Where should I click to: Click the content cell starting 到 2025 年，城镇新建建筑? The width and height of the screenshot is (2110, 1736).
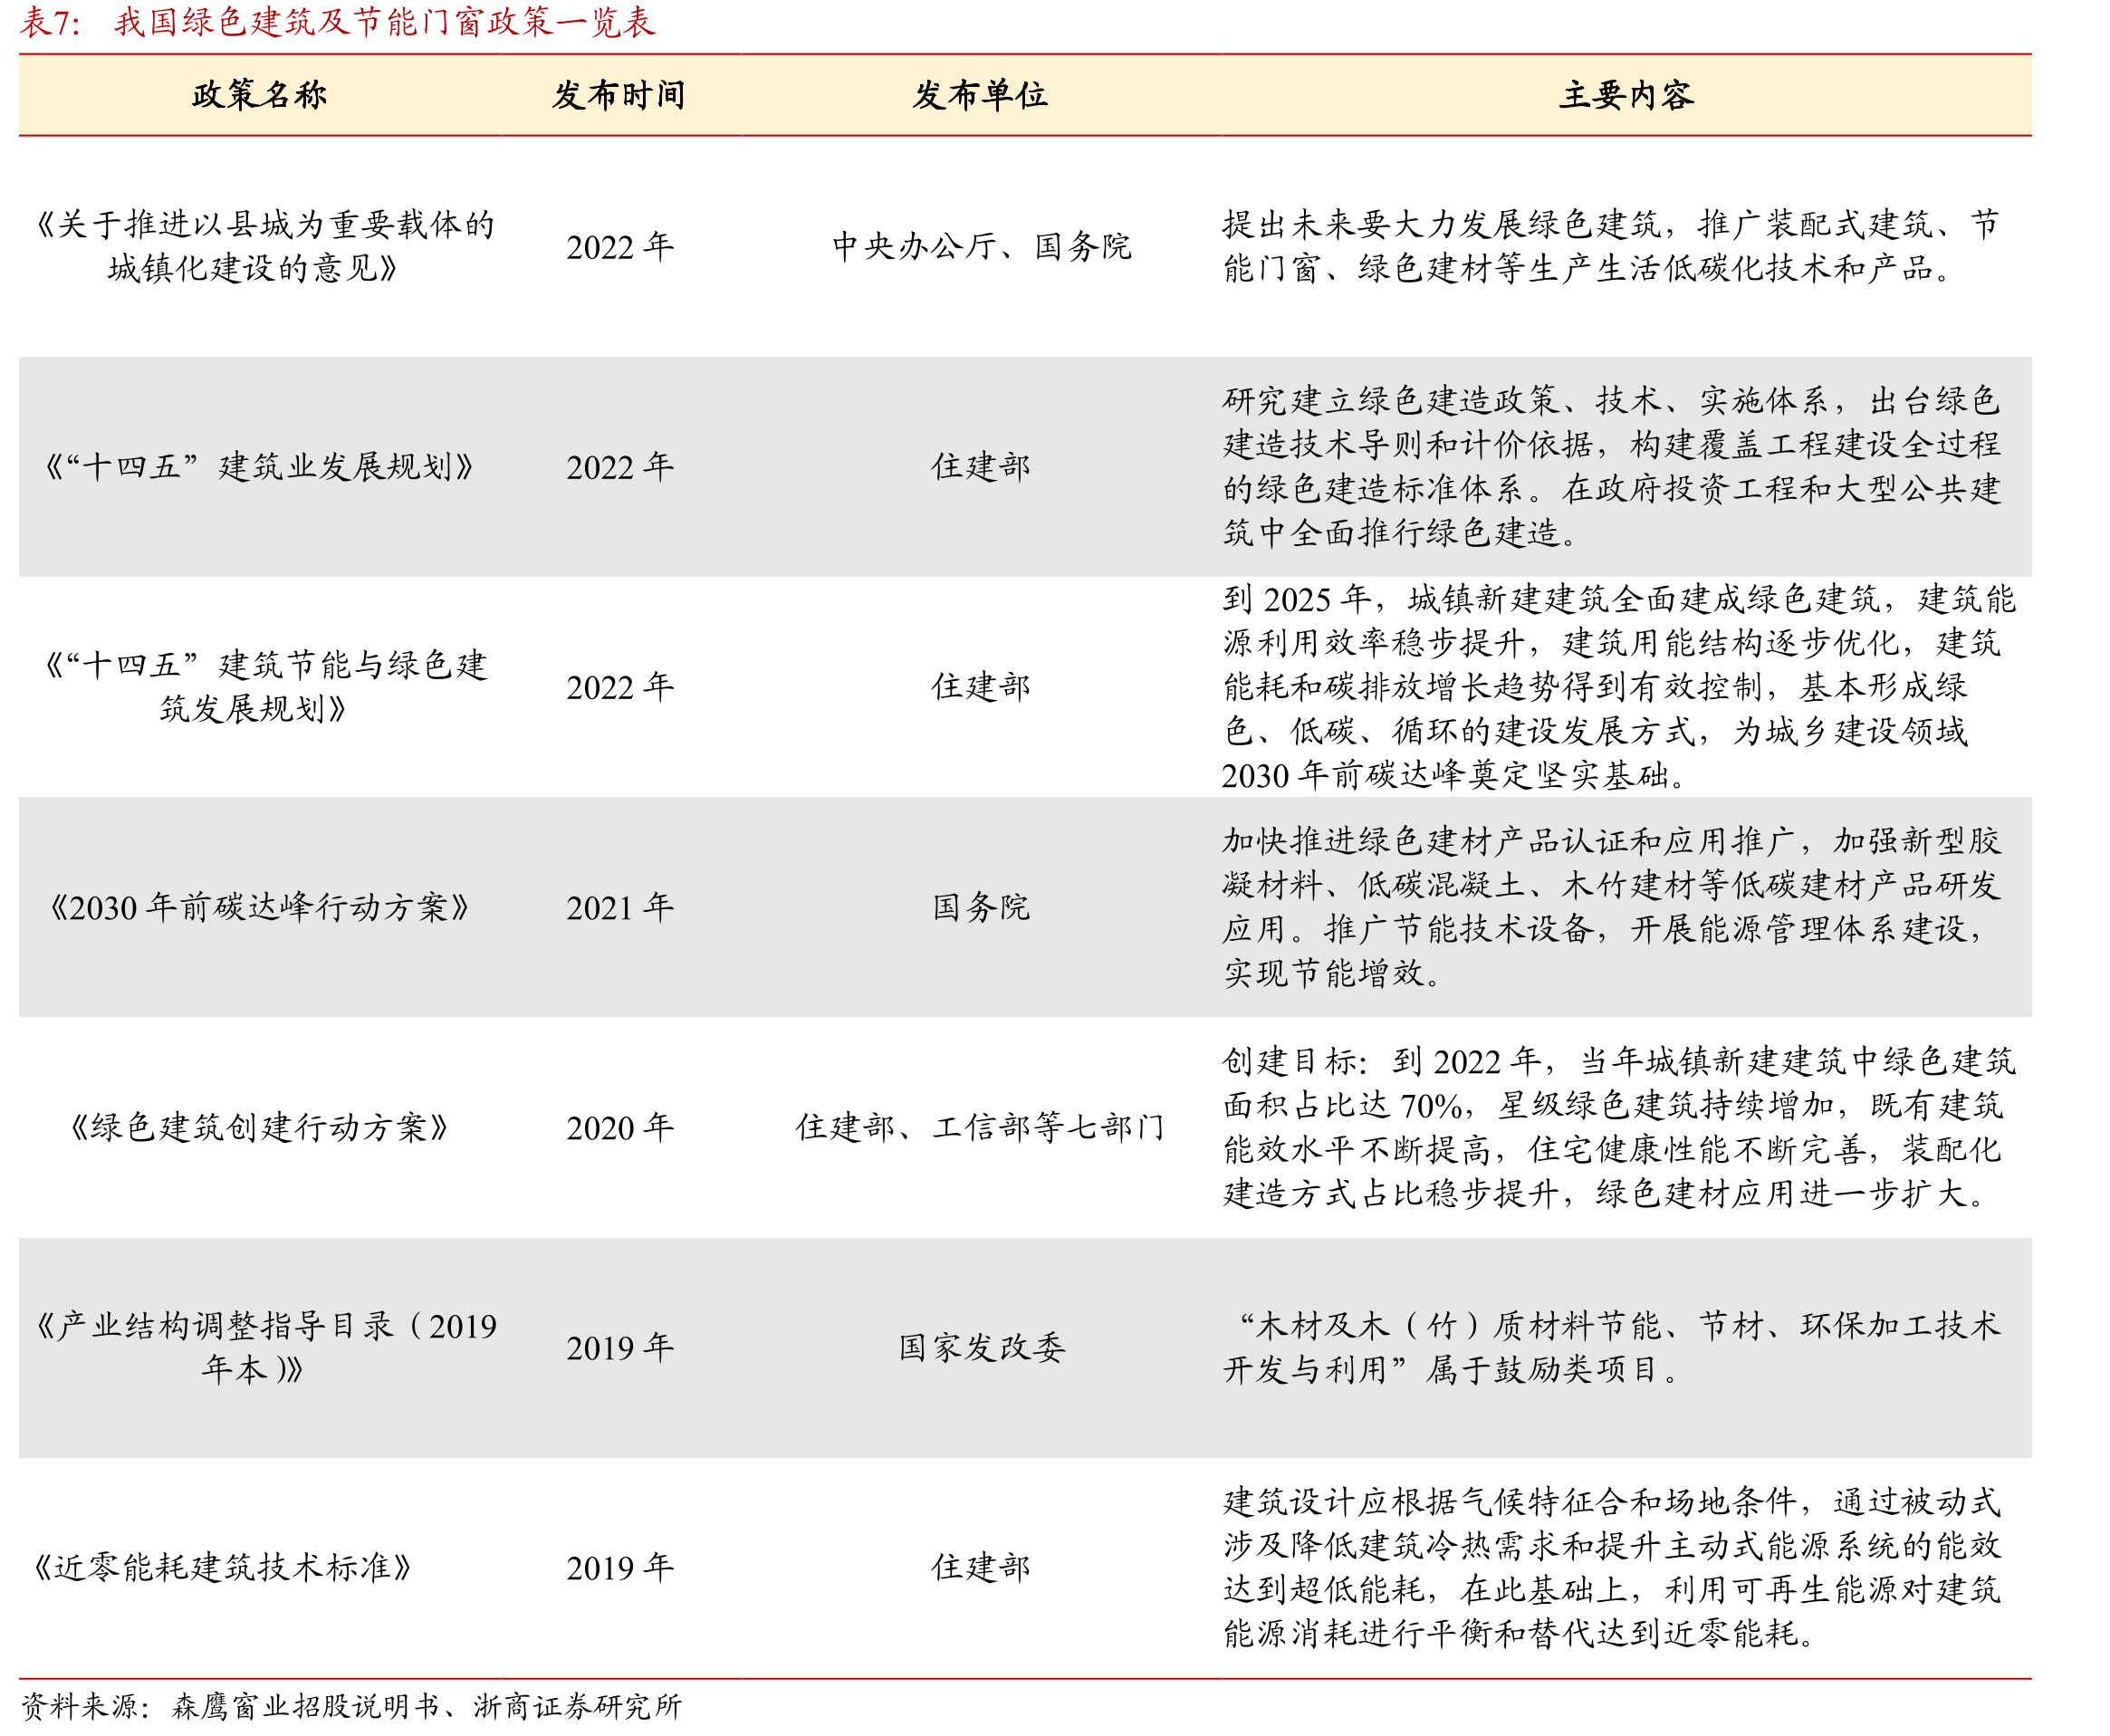pos(1618,686)
